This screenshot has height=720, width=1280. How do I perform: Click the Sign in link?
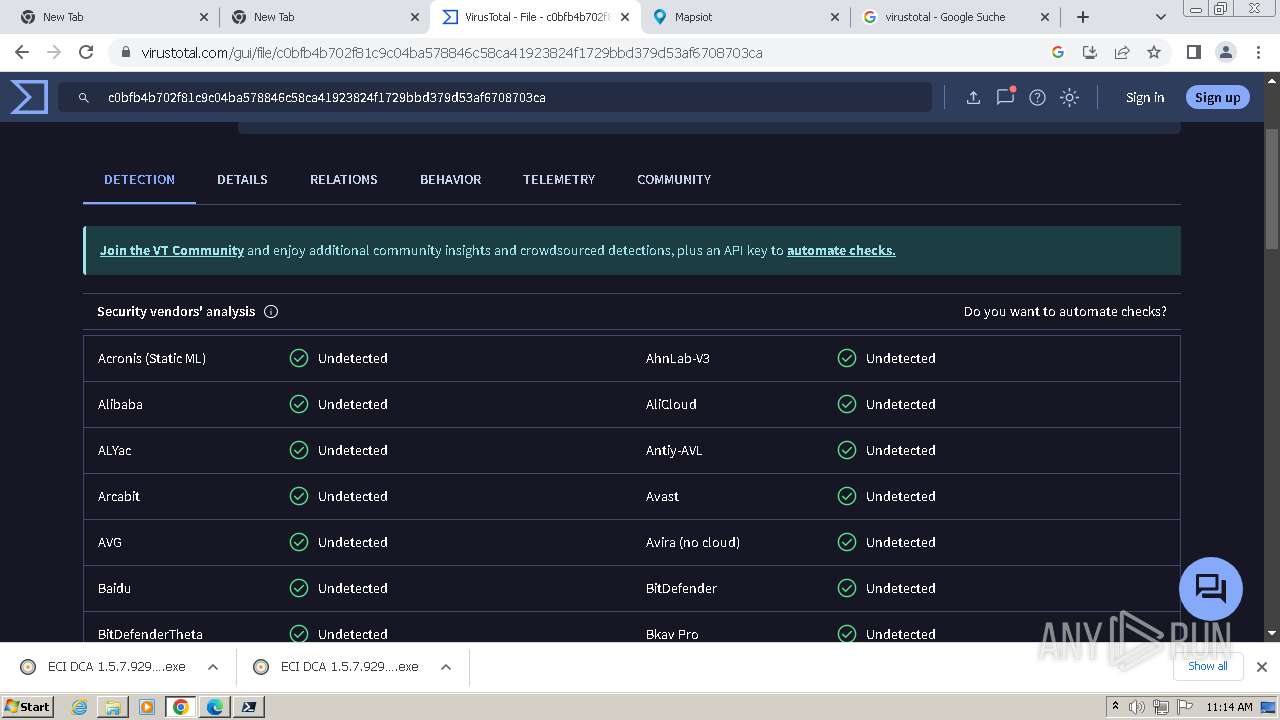(1145, 97)
